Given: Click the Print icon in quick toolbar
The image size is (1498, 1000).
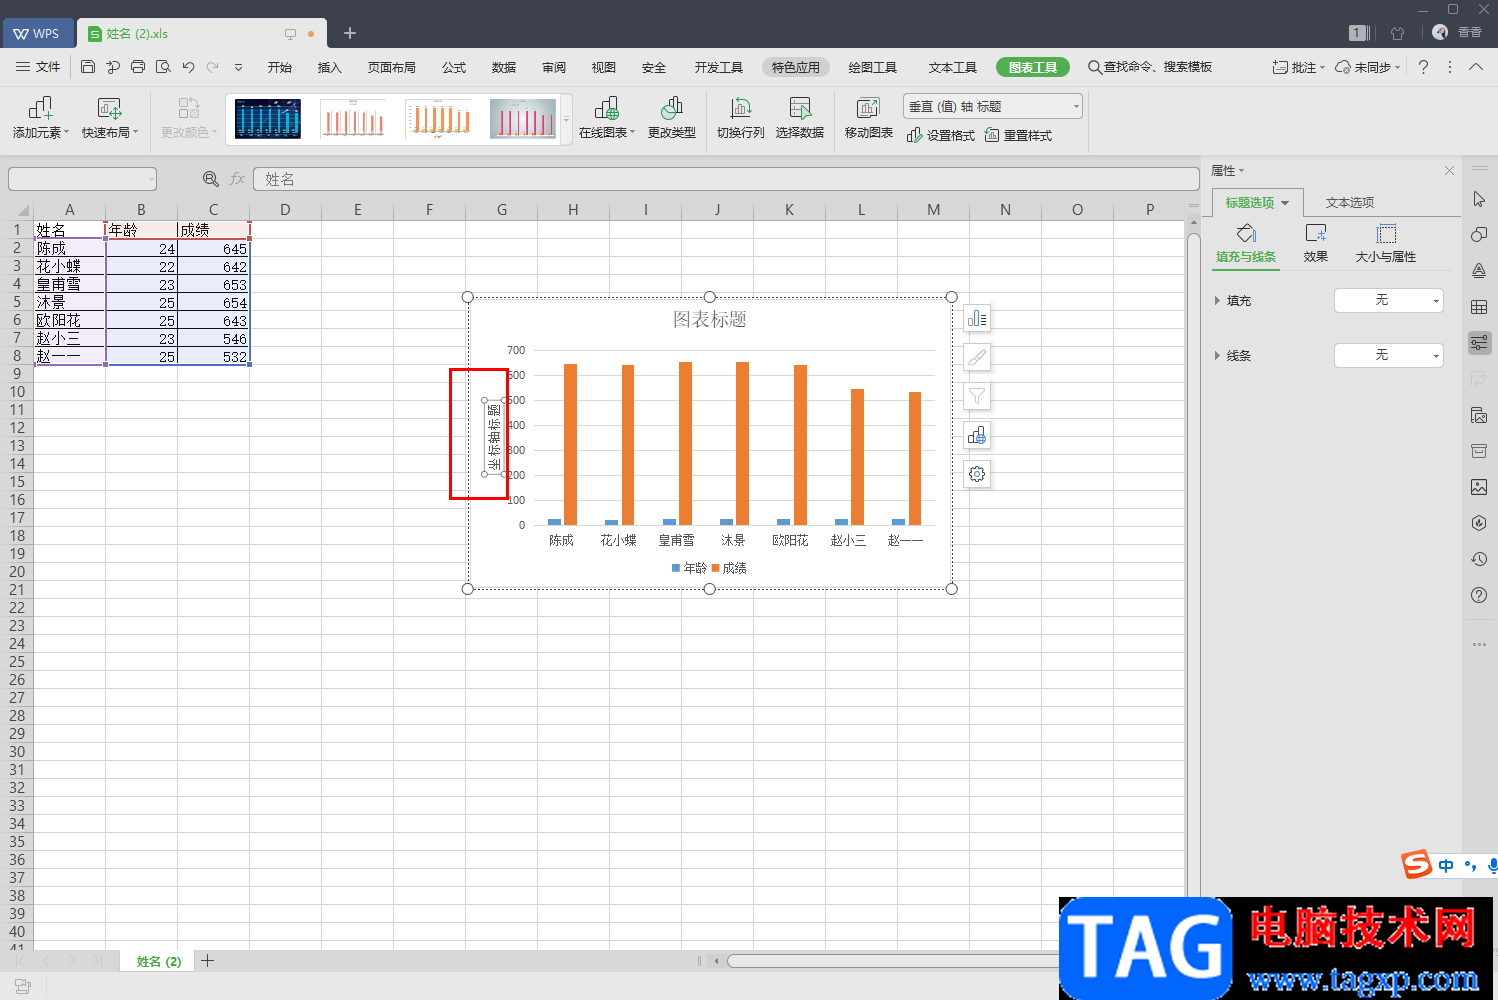Looking at the screenshot, I should [138, 67].
